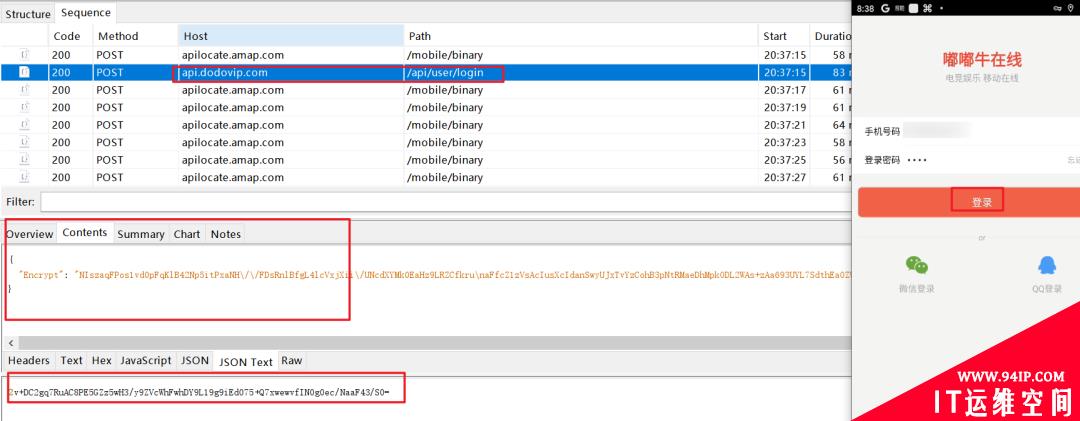Open the Structure tab
The width and height of the screenshot is (1080, 421).
28,14
